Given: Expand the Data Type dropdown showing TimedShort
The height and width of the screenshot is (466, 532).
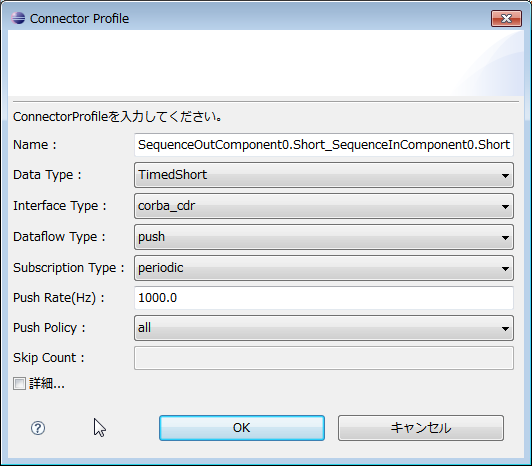Looking at the screenshot, I should (324, 175).
